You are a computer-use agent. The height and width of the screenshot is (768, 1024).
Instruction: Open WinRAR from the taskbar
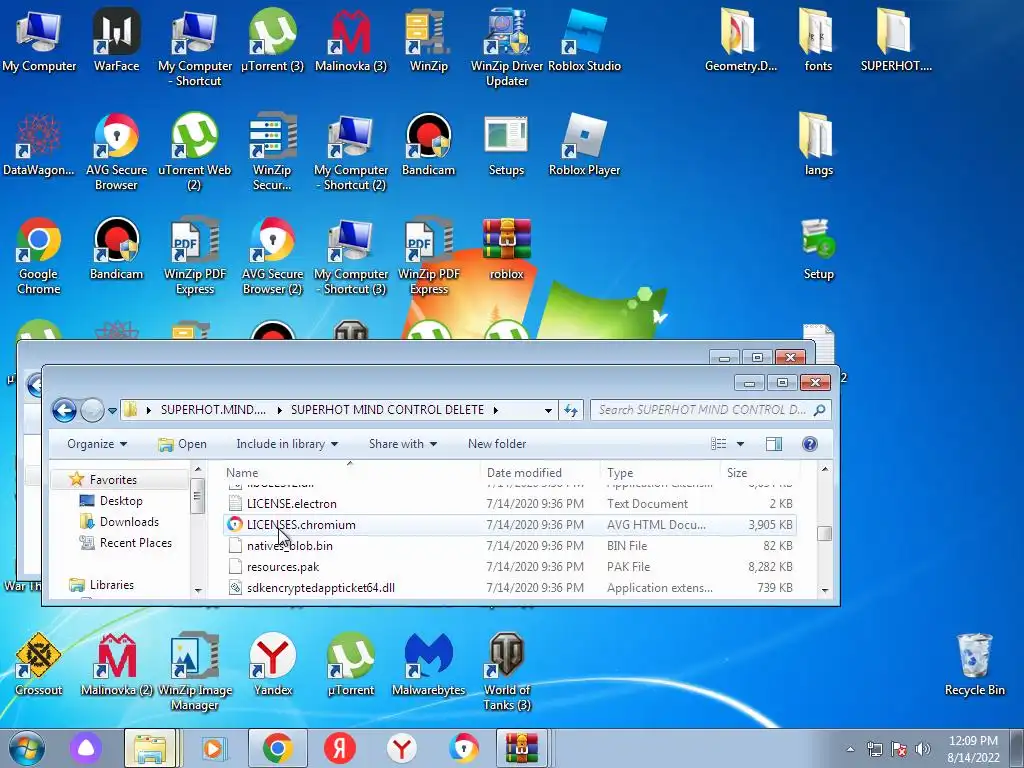[521, 748]
